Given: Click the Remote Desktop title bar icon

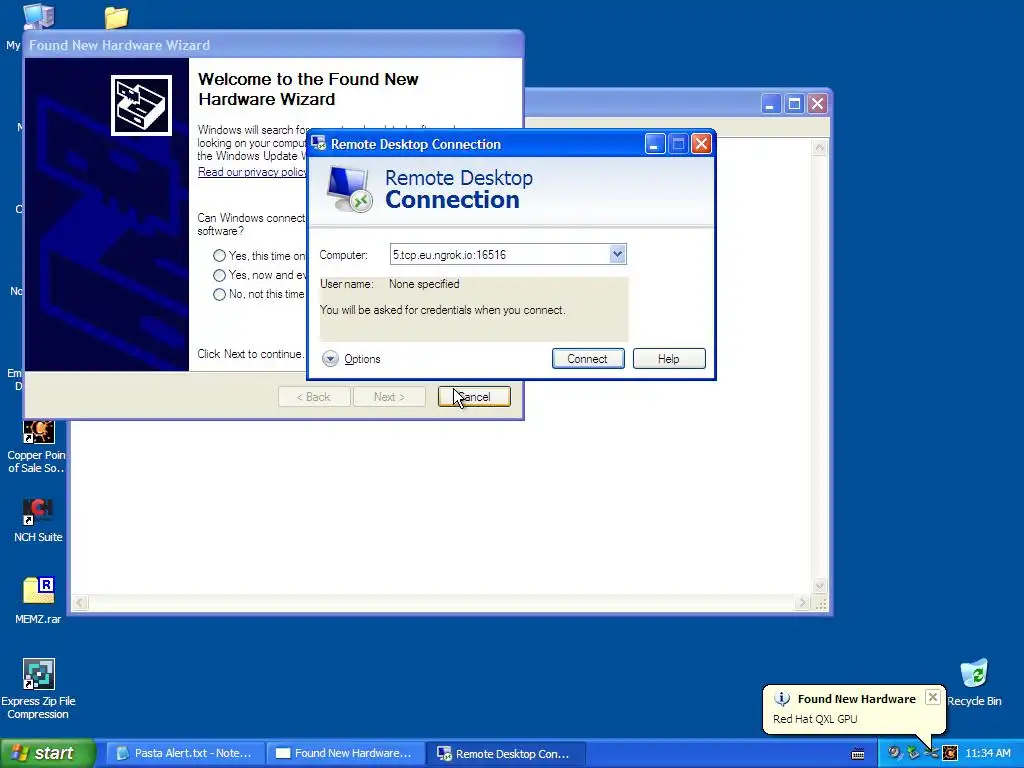Looking at the screenshot, I should pos(319,144).
